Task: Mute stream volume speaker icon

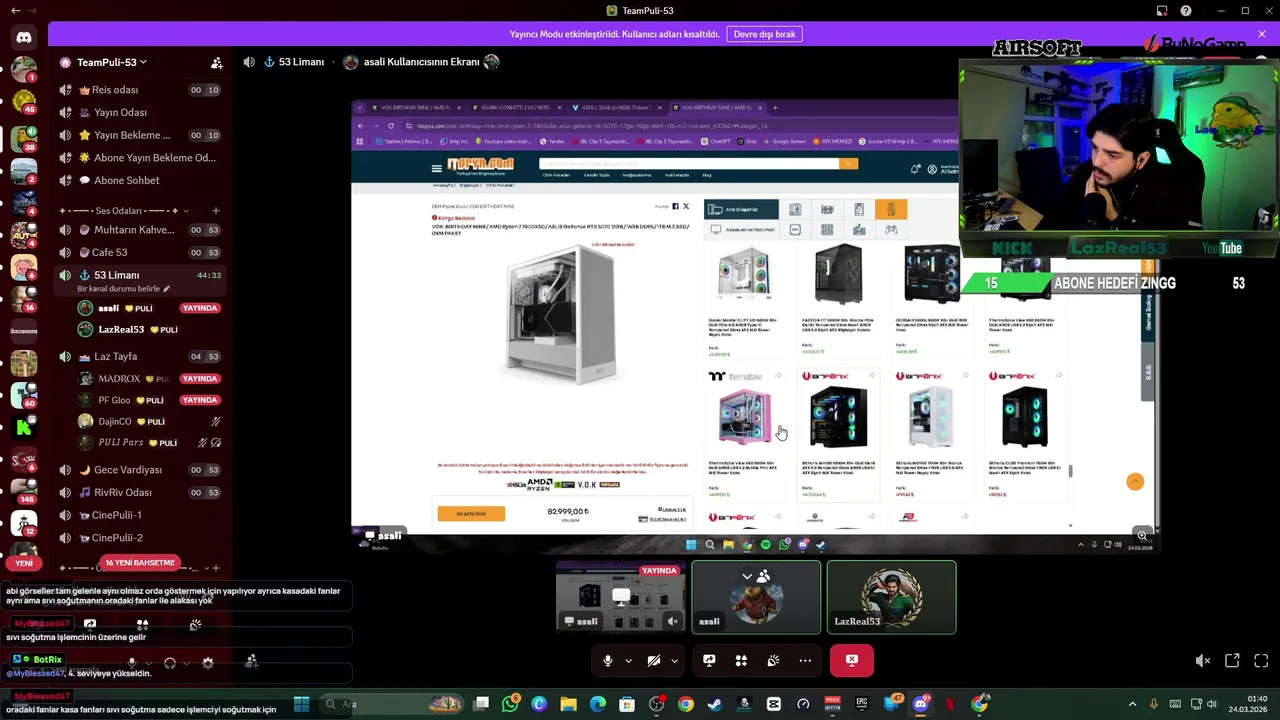Action: (1203, 661)
